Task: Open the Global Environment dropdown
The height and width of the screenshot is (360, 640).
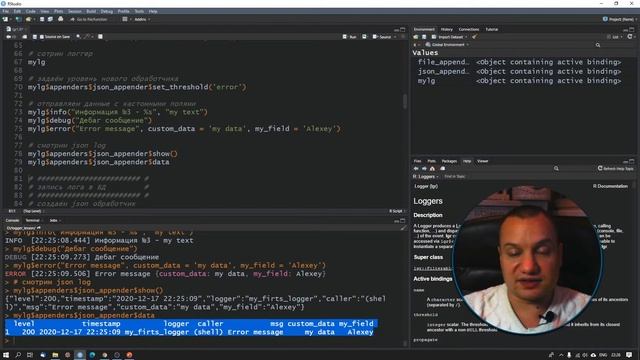Action: (x=447, y=44)
